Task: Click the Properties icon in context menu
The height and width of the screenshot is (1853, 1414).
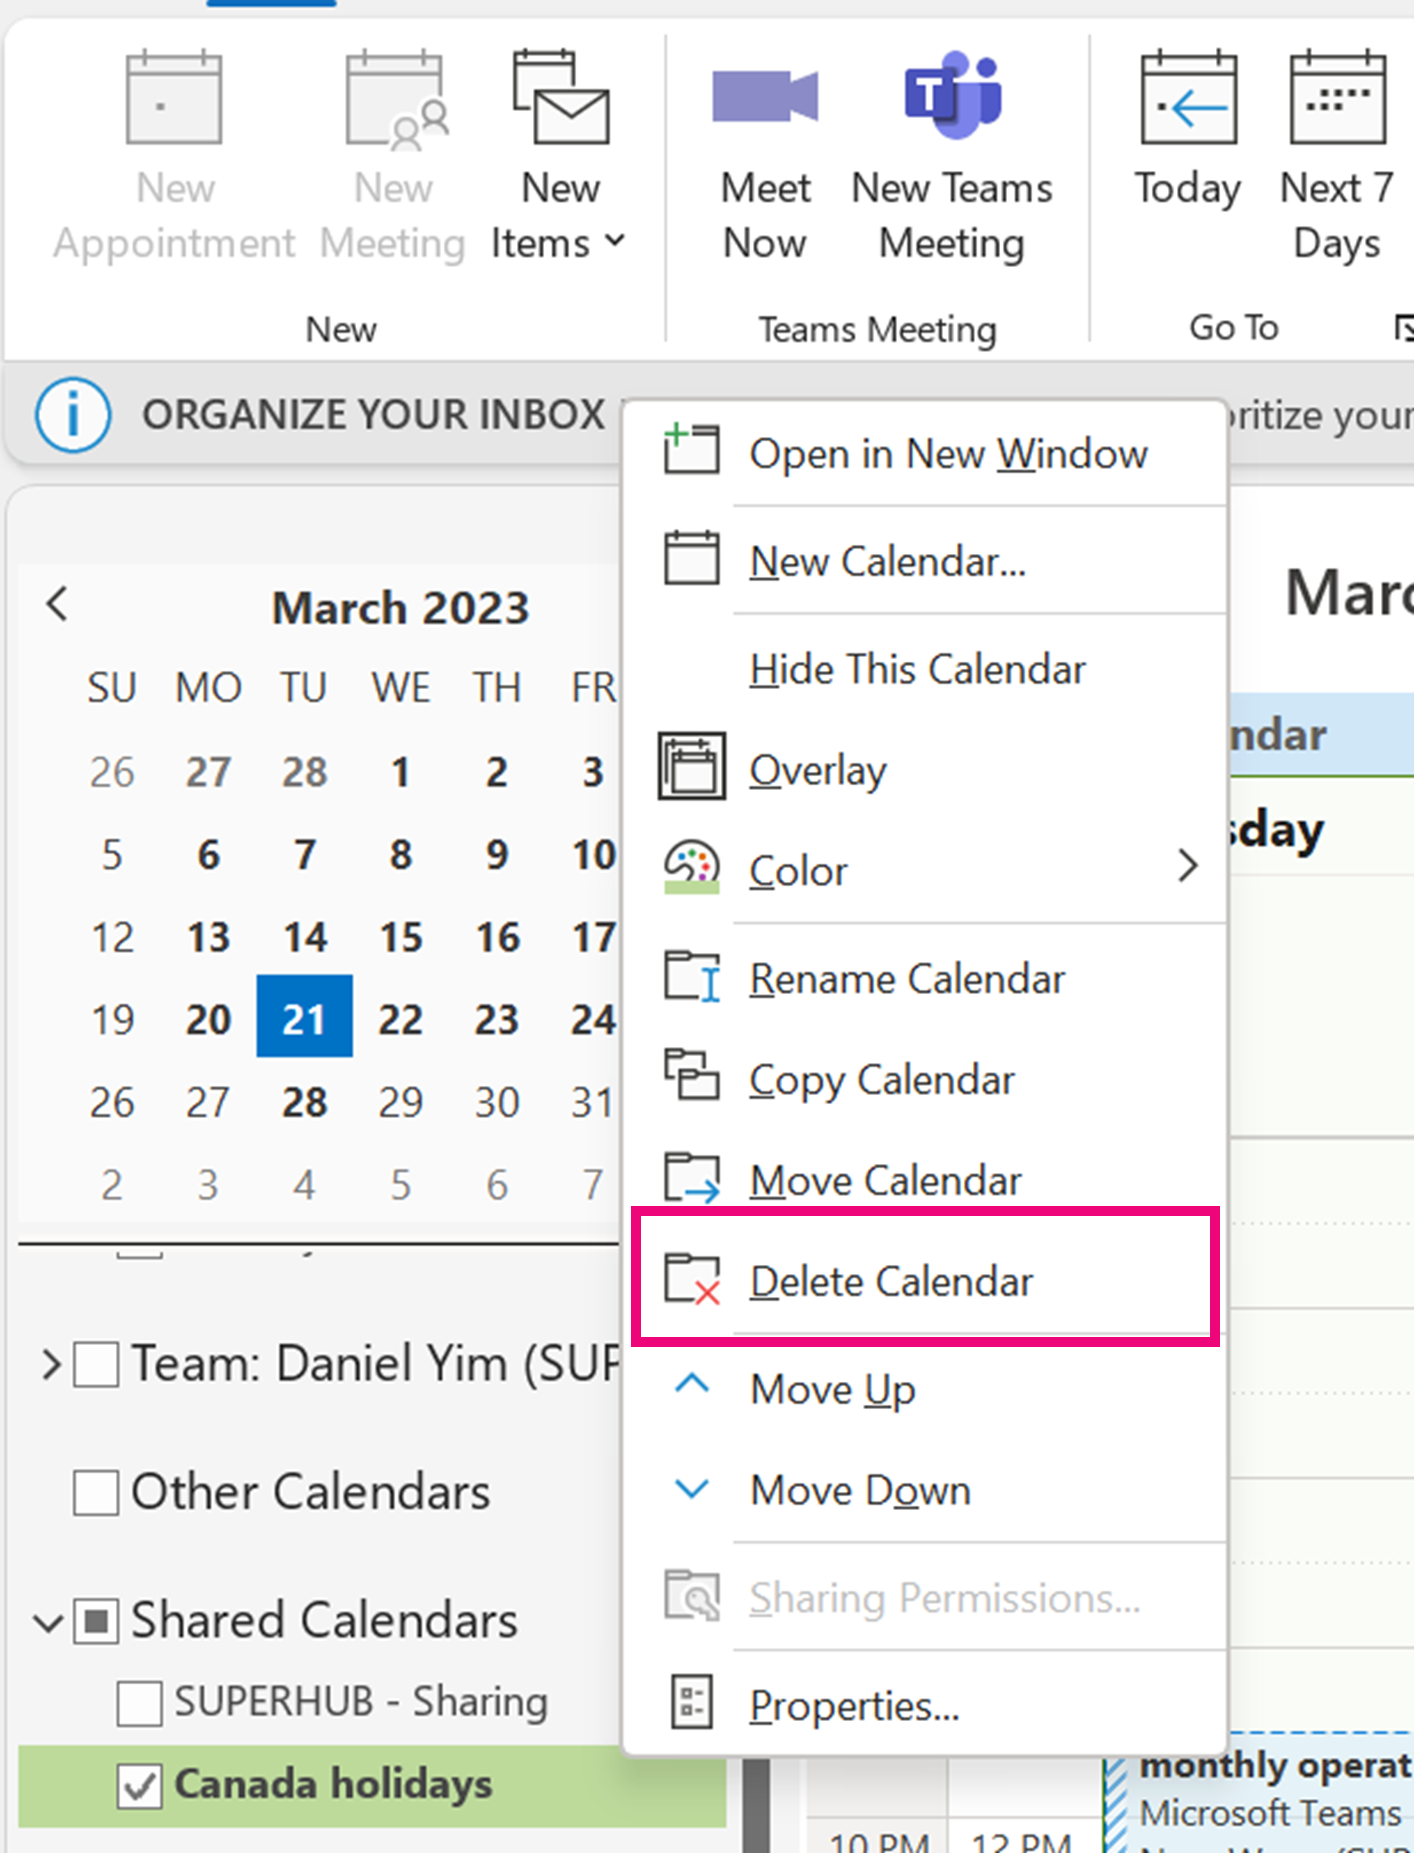Action: coord(691,1702)
